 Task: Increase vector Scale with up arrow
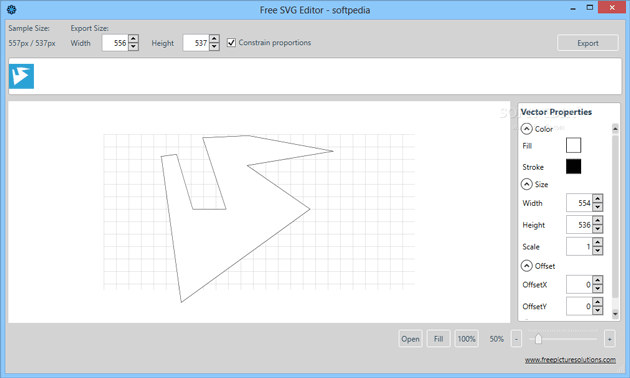click(x=598, y=242)
